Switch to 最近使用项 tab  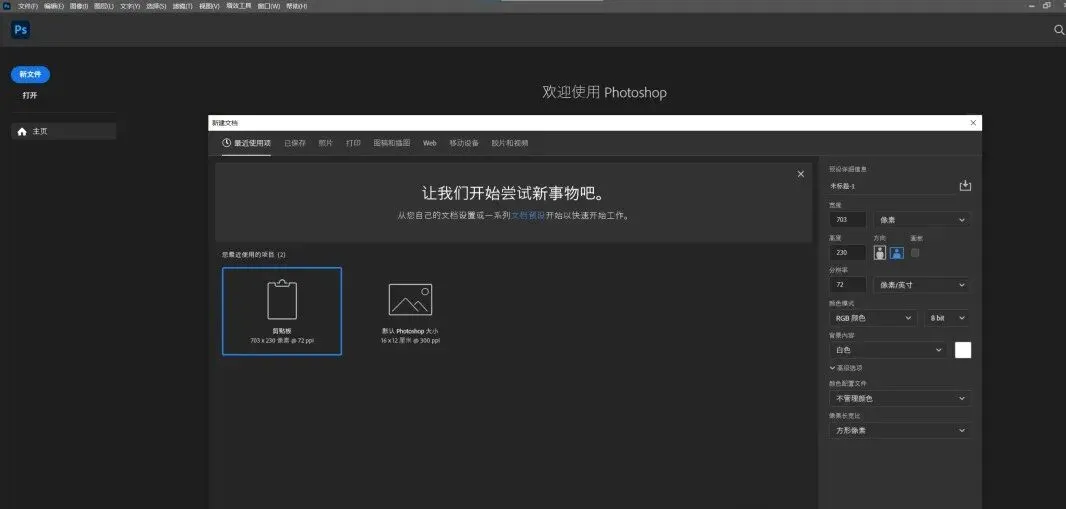[x=246, y=143]
